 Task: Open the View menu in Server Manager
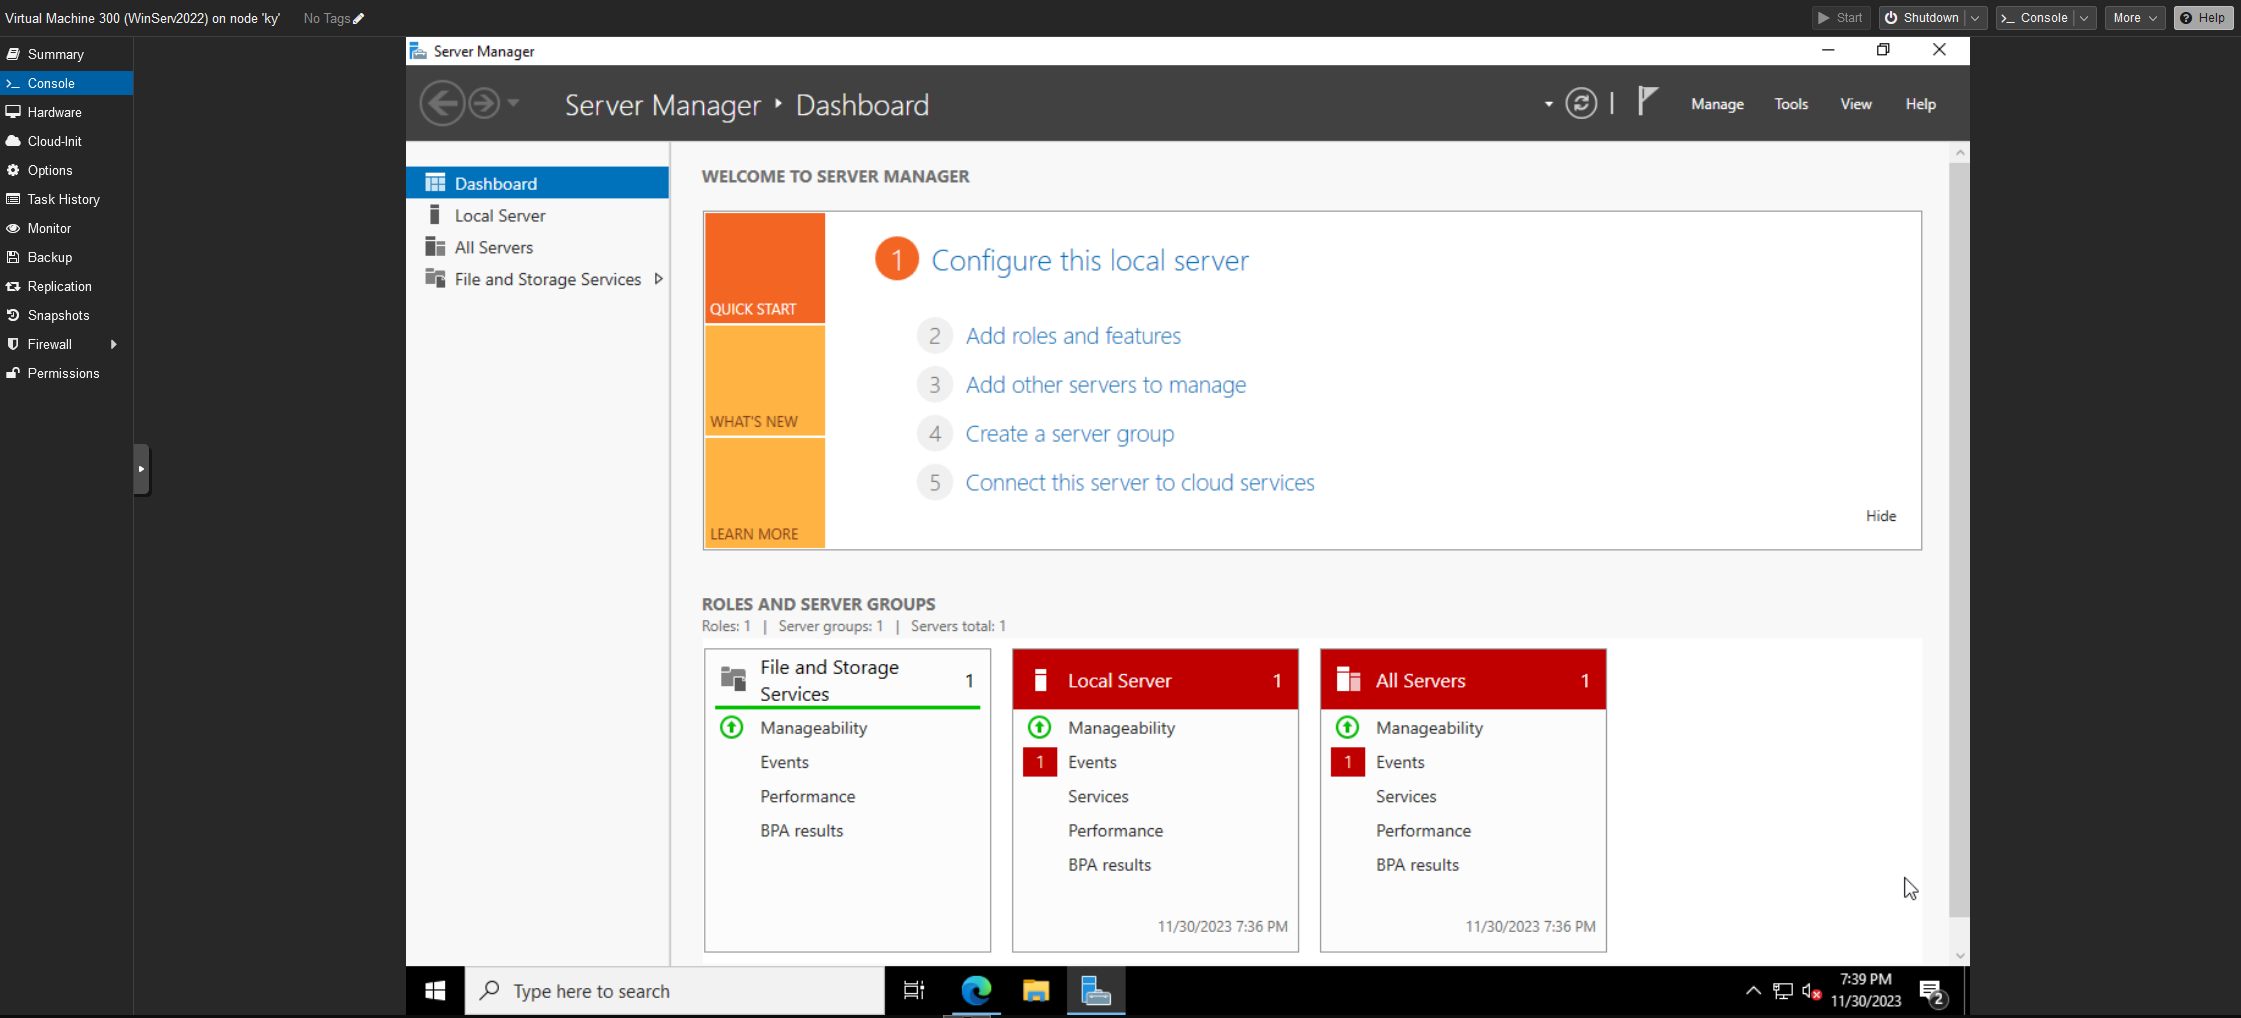coord(1856,104)
